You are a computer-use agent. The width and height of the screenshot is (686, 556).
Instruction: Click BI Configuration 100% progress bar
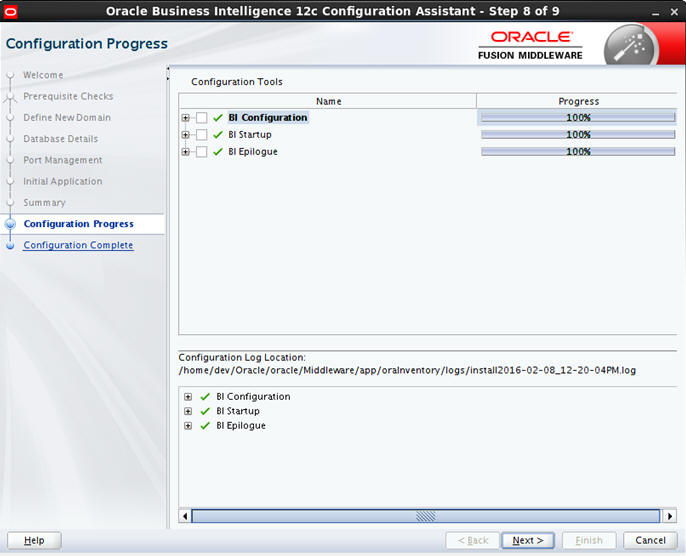point(578,118)
